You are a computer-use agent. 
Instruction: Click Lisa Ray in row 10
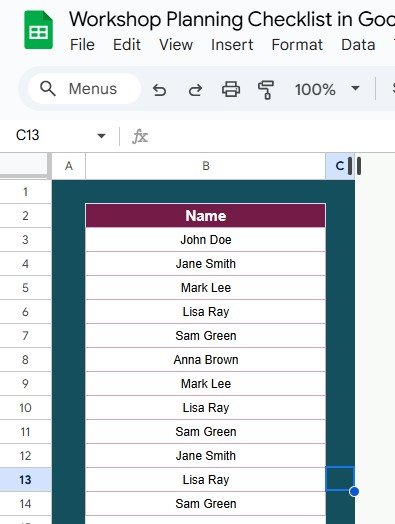pos(206,408)
